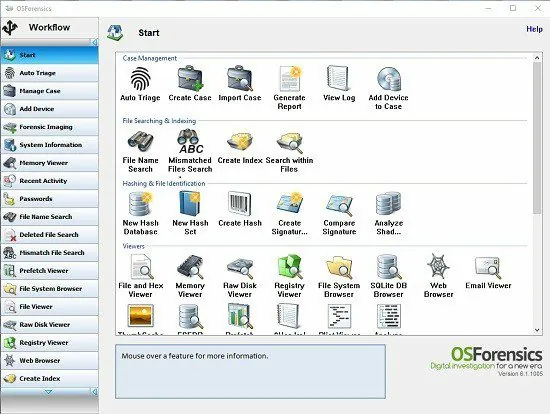Image resolution: width=550 pixels, height=414 pixels.
Task: Open Mismatched Files Search ABC icon
Action: 190,142
